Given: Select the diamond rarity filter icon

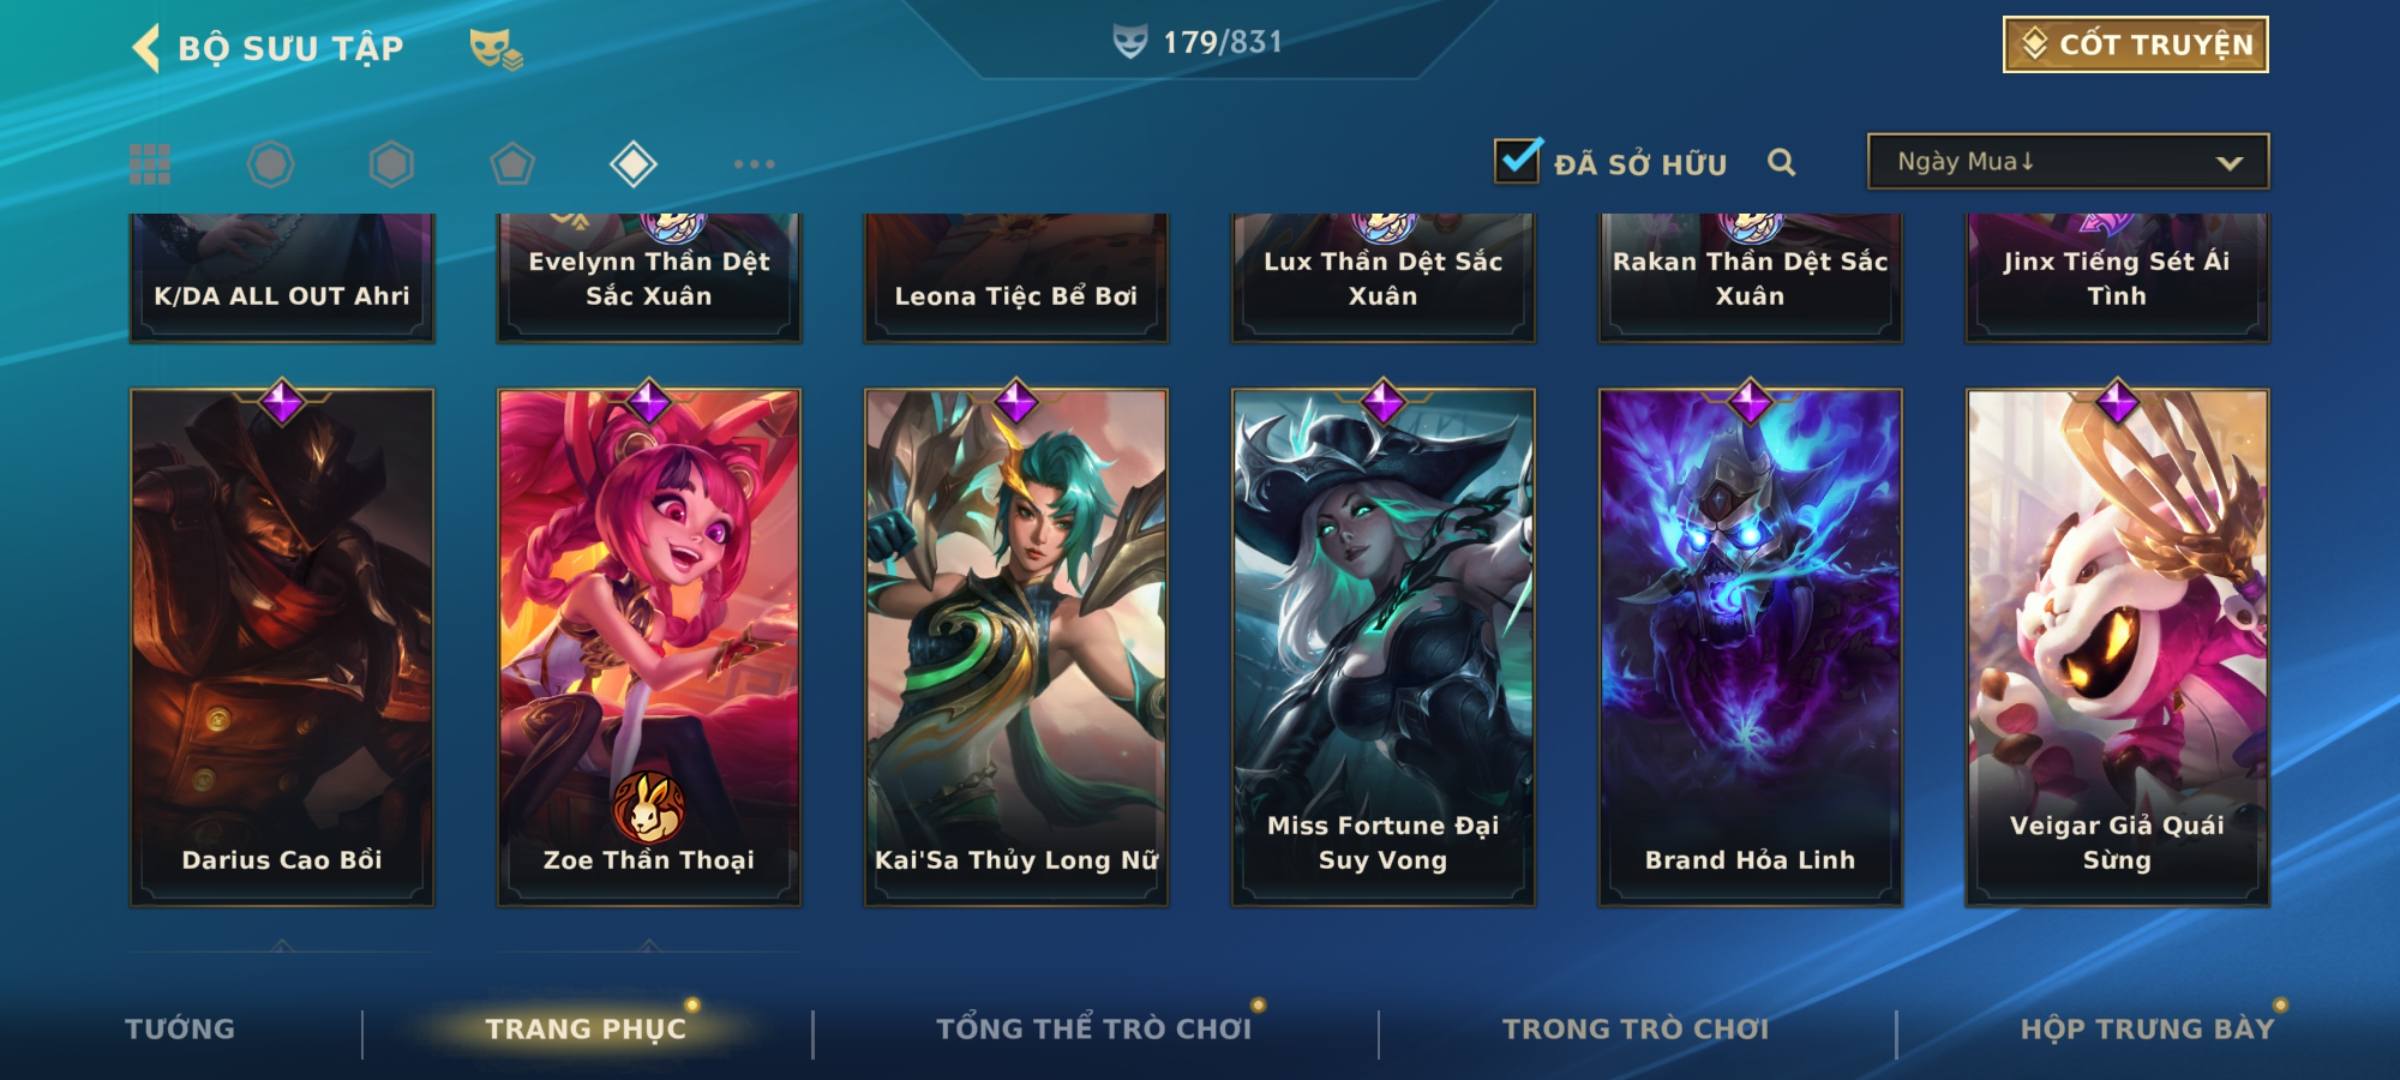Looking at the screenshot, I should coord(633,164).
